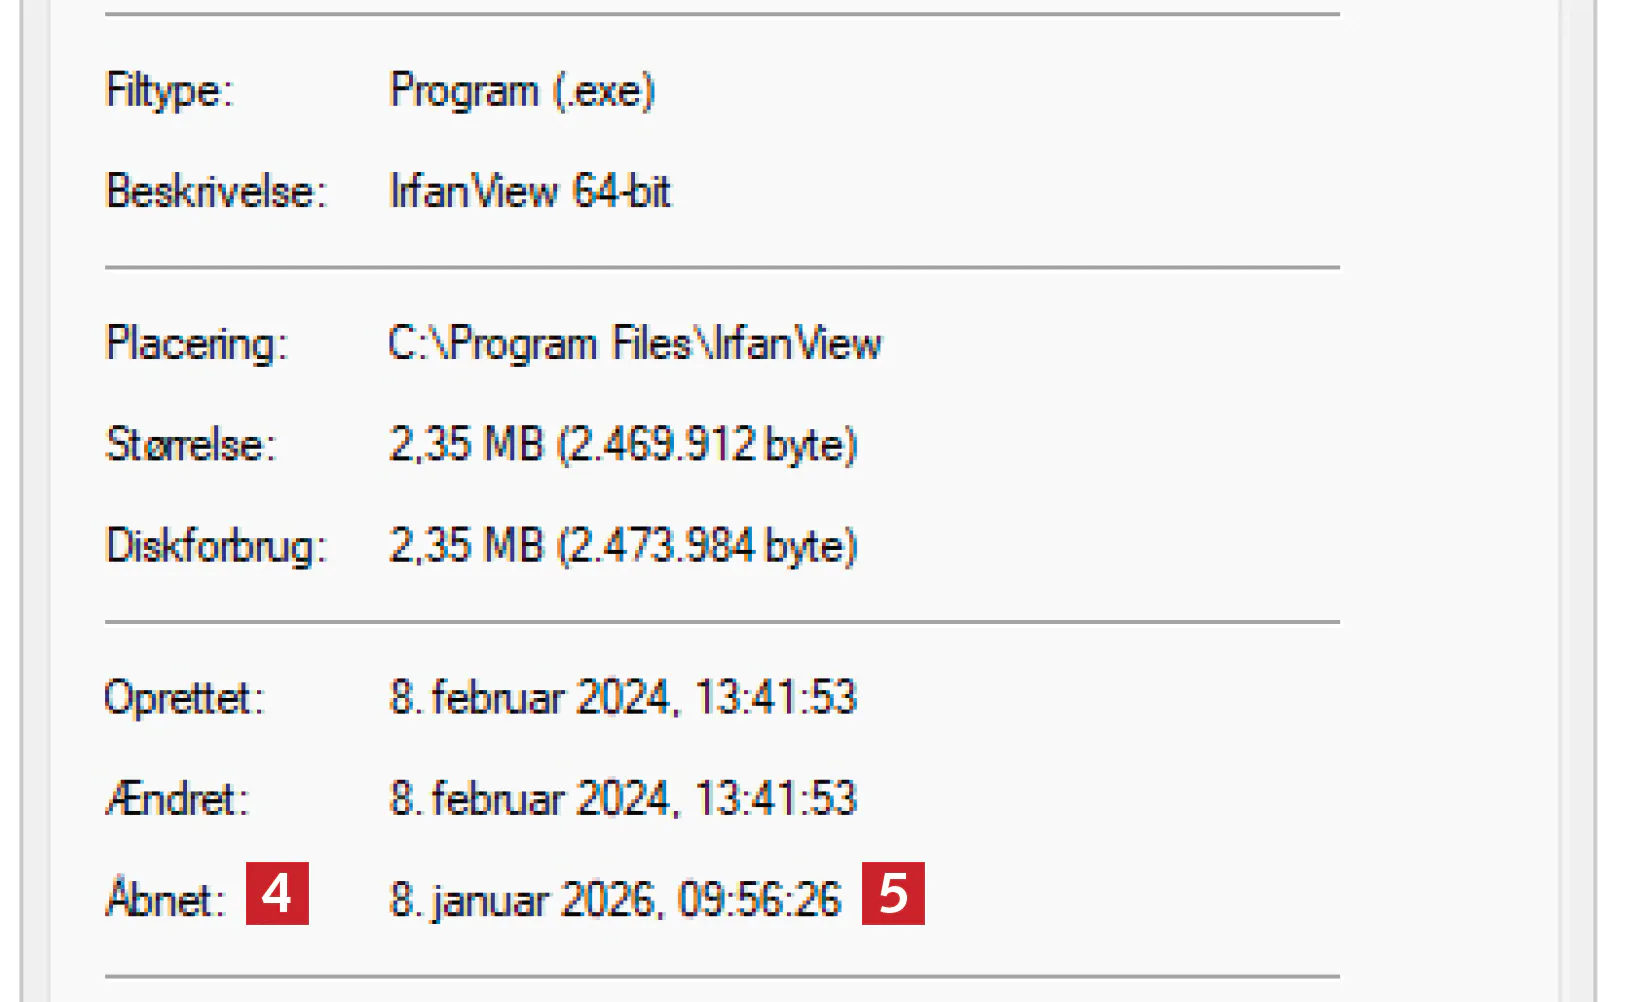The width and height of the screenshot is (1646, 1002).
Task: Click the Åbnet label
Action: 165,899
